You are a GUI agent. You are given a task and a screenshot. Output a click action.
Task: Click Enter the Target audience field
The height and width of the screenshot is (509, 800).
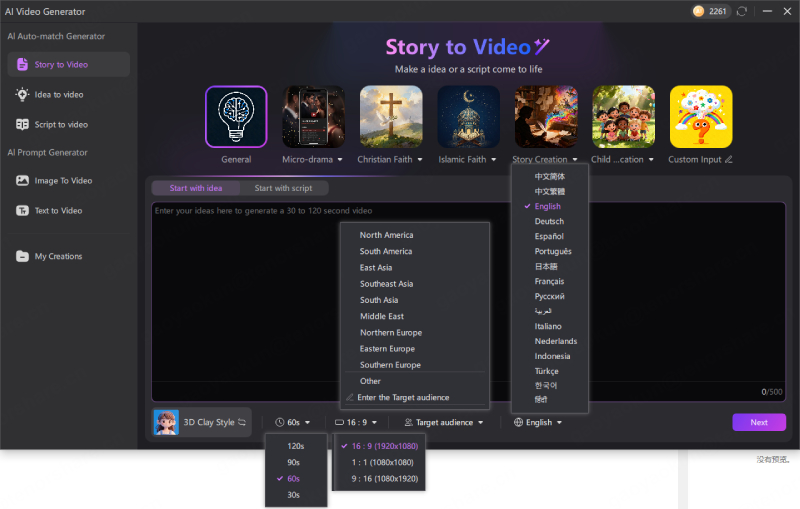tap(403, 398)
